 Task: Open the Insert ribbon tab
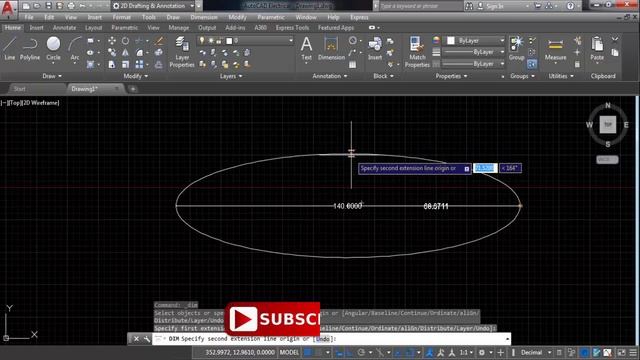pos(36,28)
